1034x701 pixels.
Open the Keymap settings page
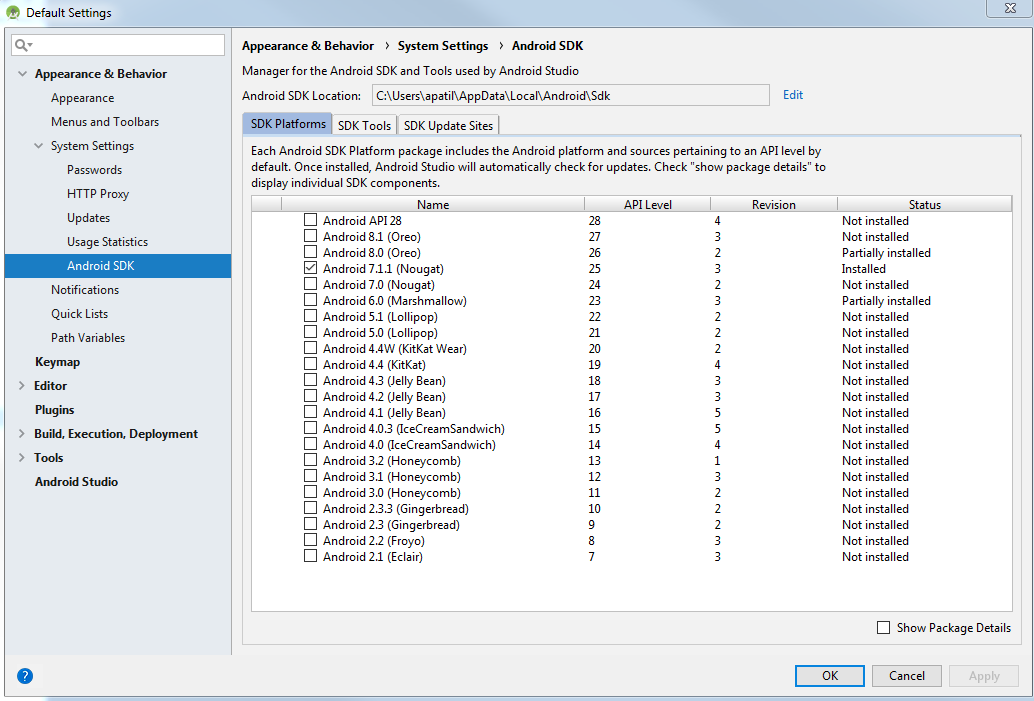57,361
